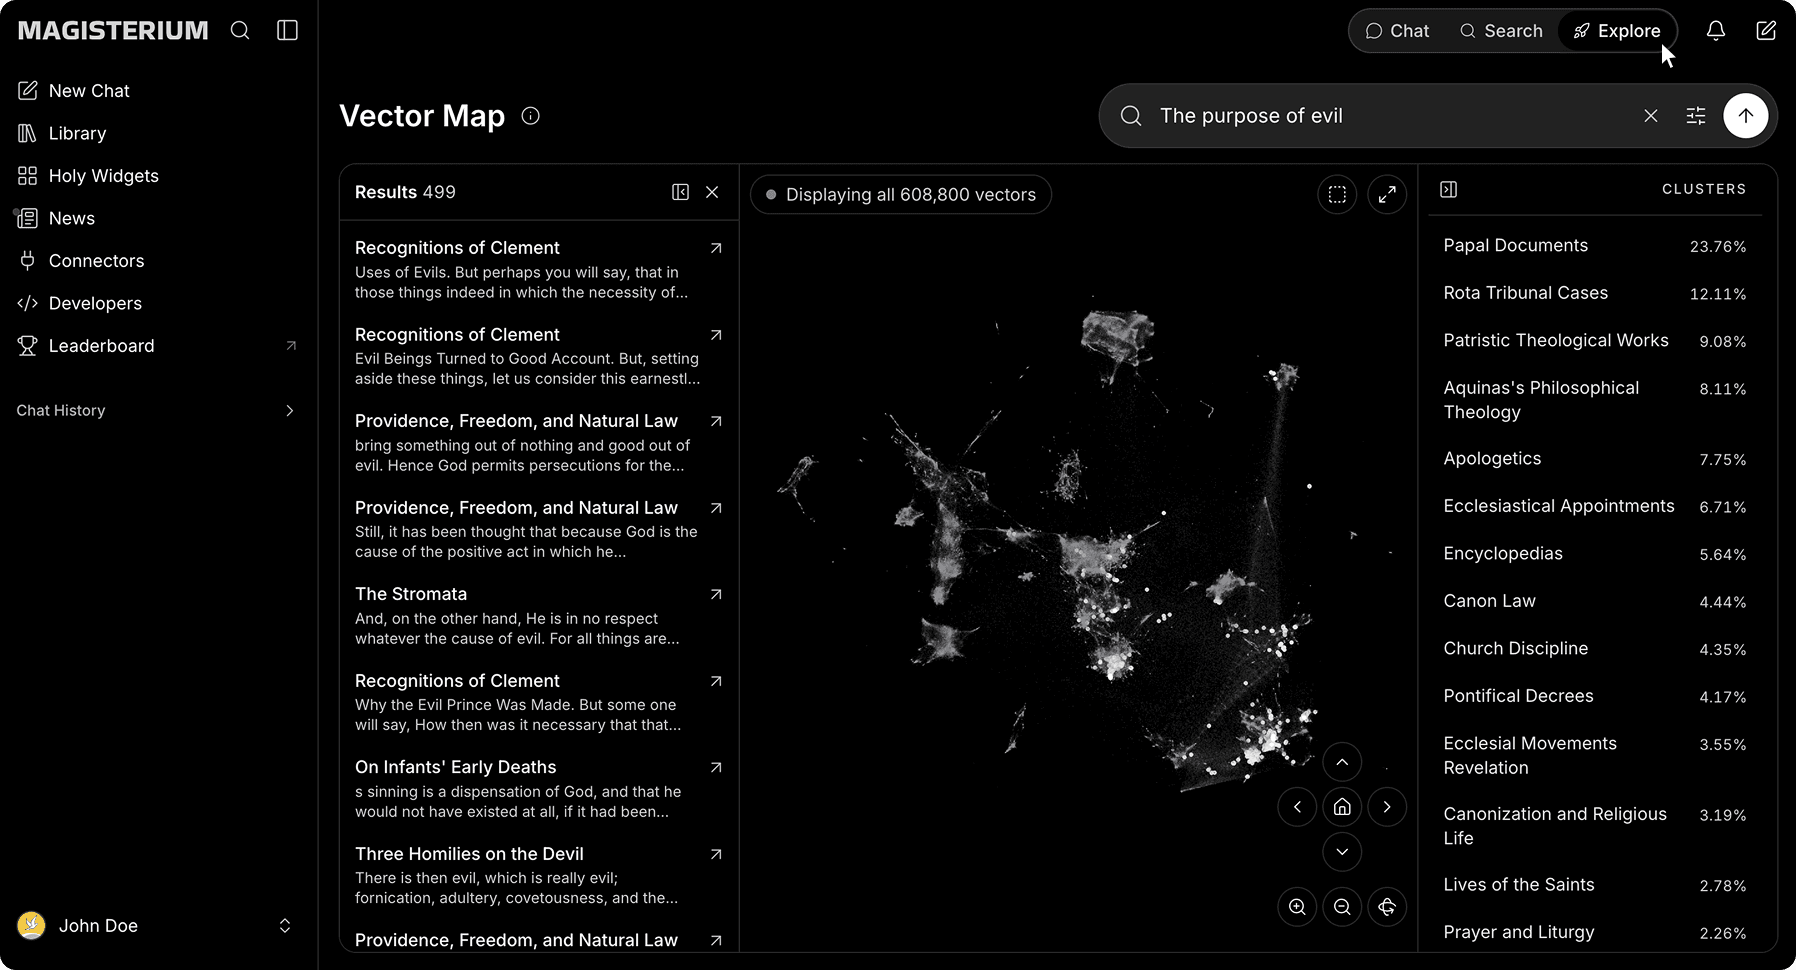Open the Vector Map info icon
This screenshot has width=1796, height=970.
pyautogui.click(x=531, y=116)
